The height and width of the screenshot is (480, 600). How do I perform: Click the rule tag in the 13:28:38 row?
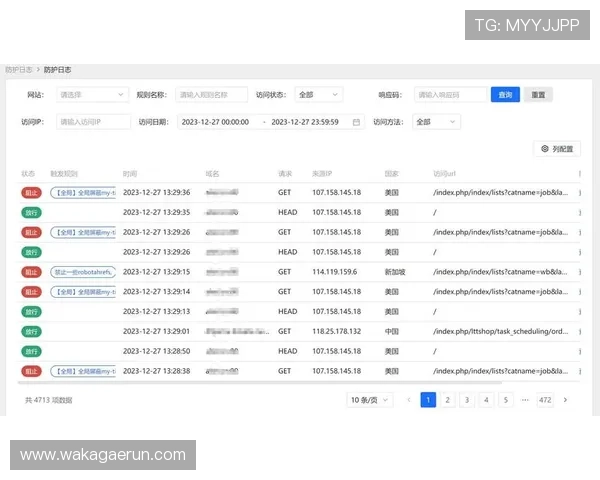pyautogui.click(x=83, y=371)
